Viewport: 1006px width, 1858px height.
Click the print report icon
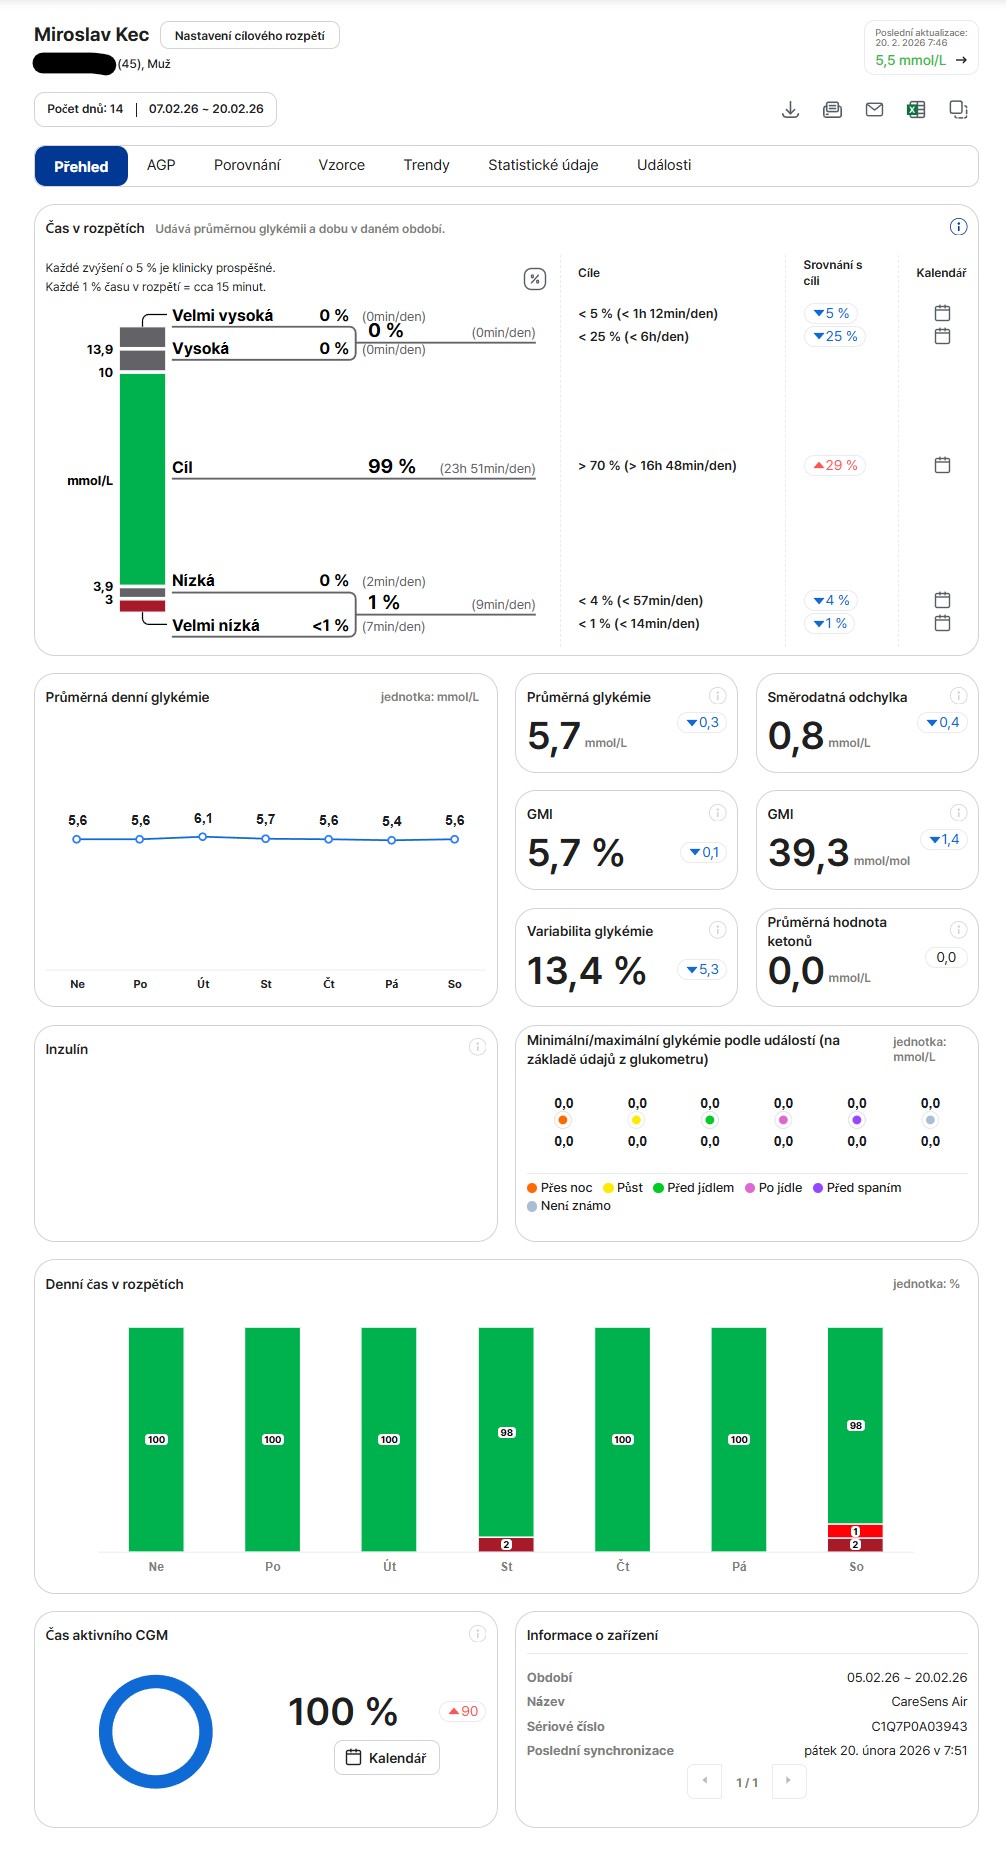pos(832,110)
